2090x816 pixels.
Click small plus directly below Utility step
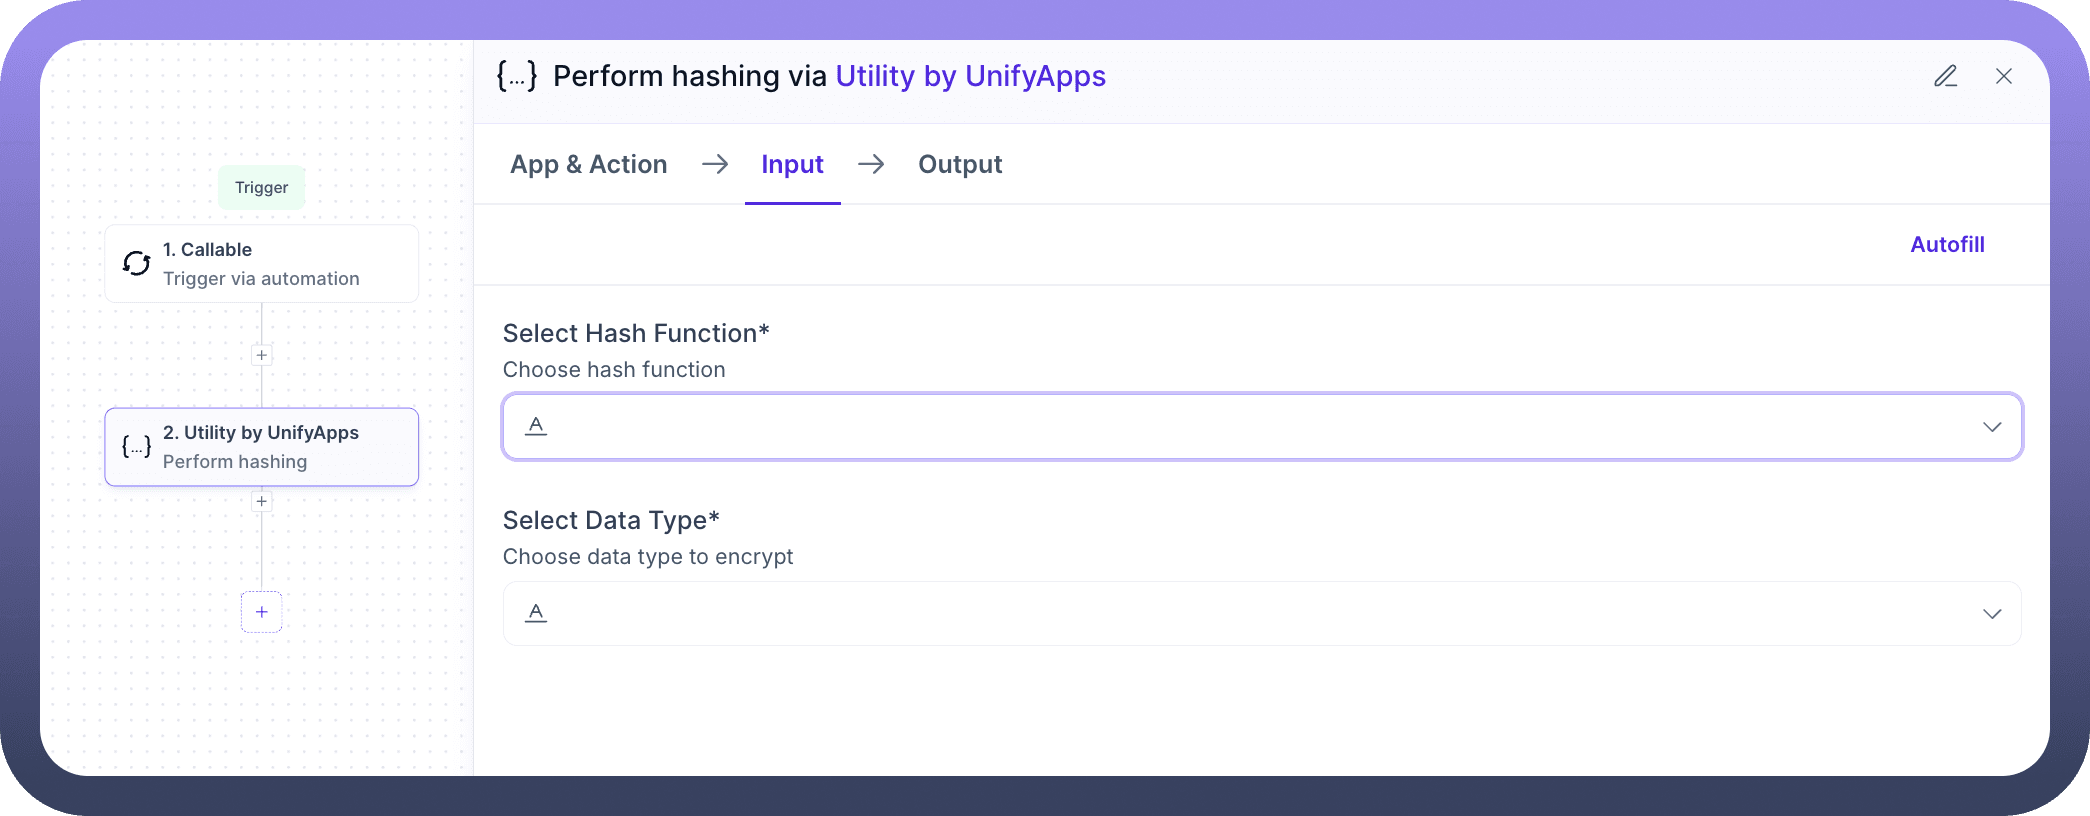(x=262, y=502)
